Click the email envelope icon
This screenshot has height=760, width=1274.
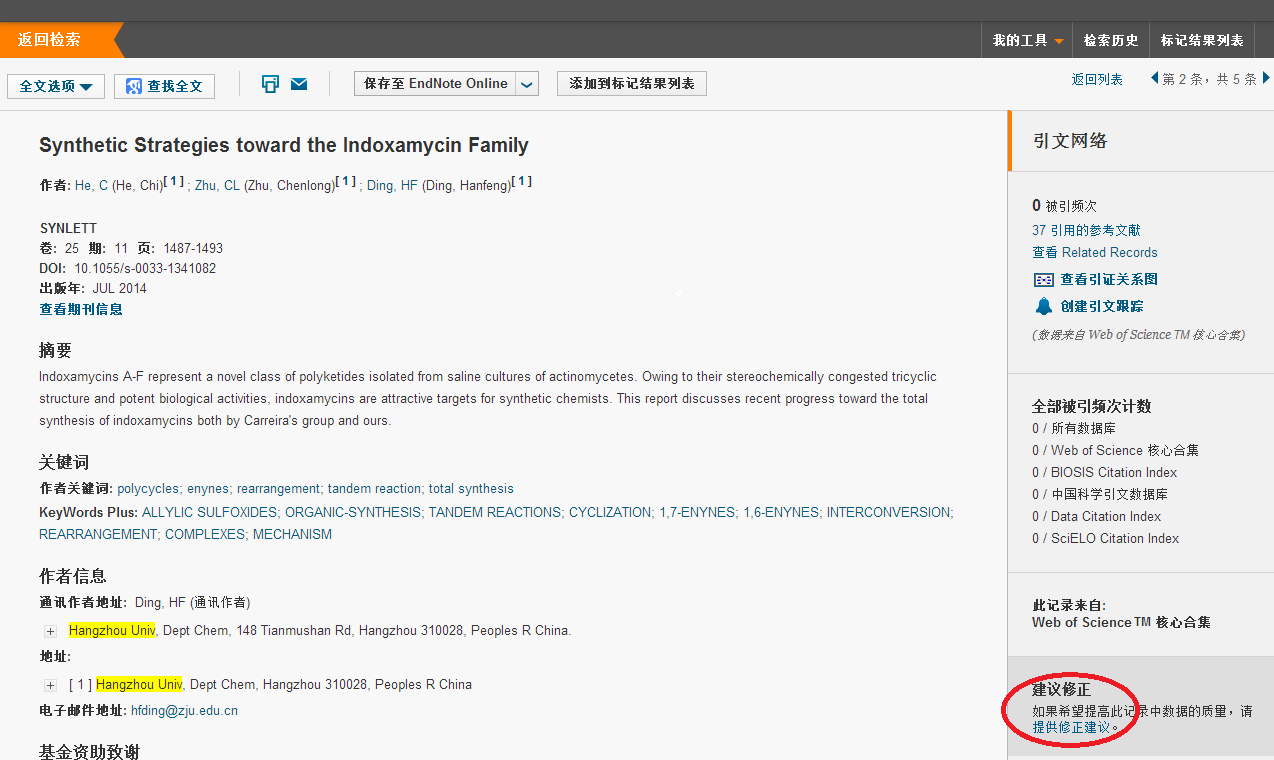click(x=299, y=84)
